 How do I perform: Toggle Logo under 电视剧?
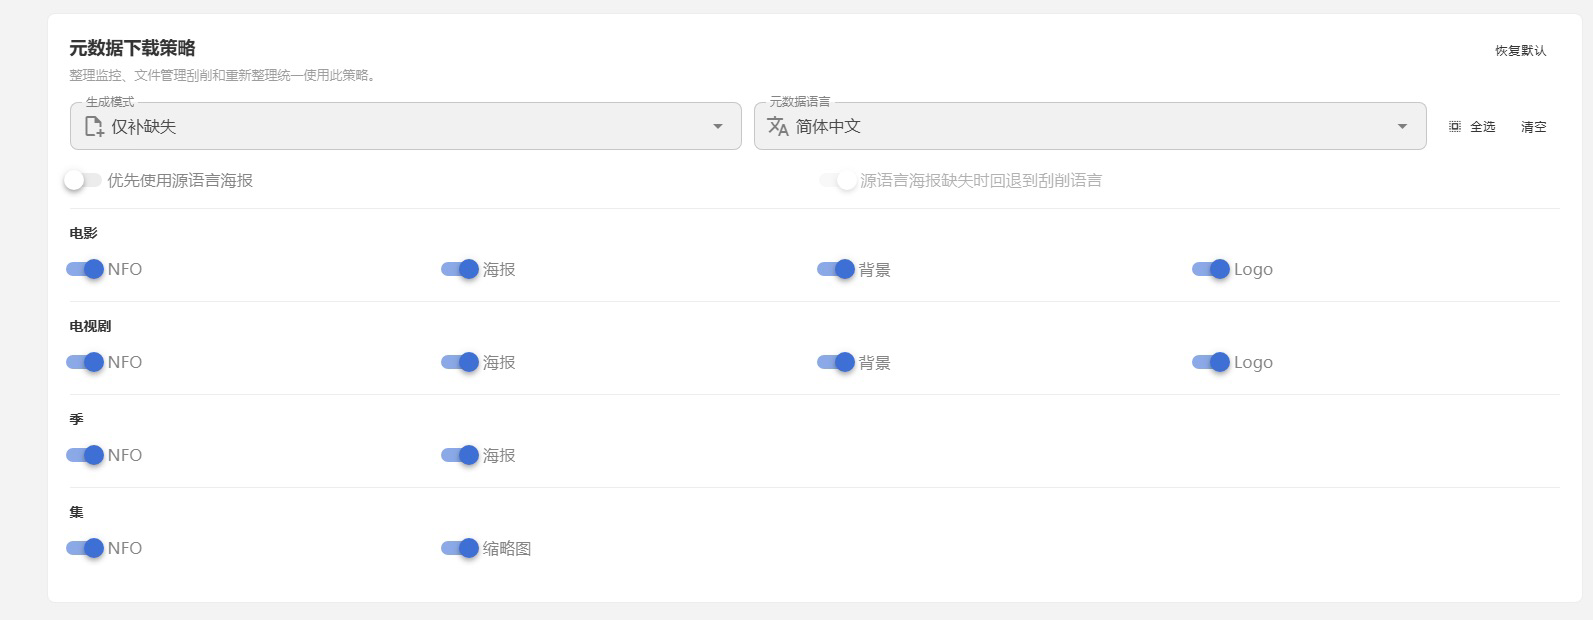(x=1211, y=362)
